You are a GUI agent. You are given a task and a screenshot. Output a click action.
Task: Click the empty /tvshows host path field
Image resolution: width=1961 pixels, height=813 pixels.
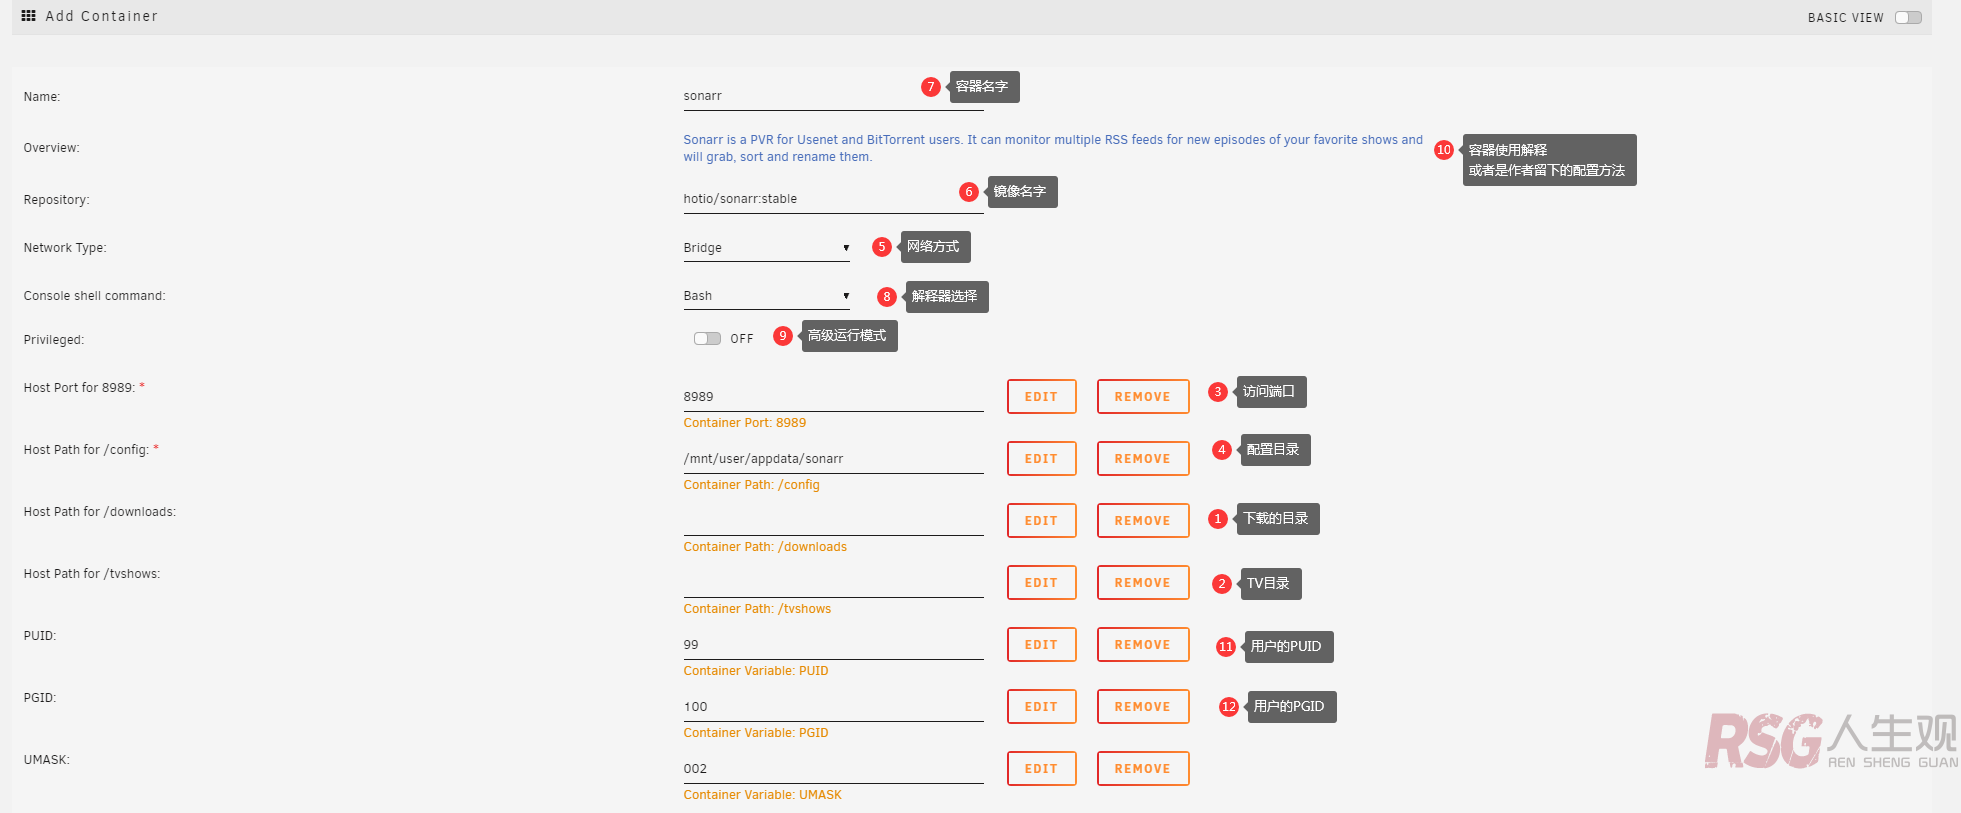pos(833,583)
